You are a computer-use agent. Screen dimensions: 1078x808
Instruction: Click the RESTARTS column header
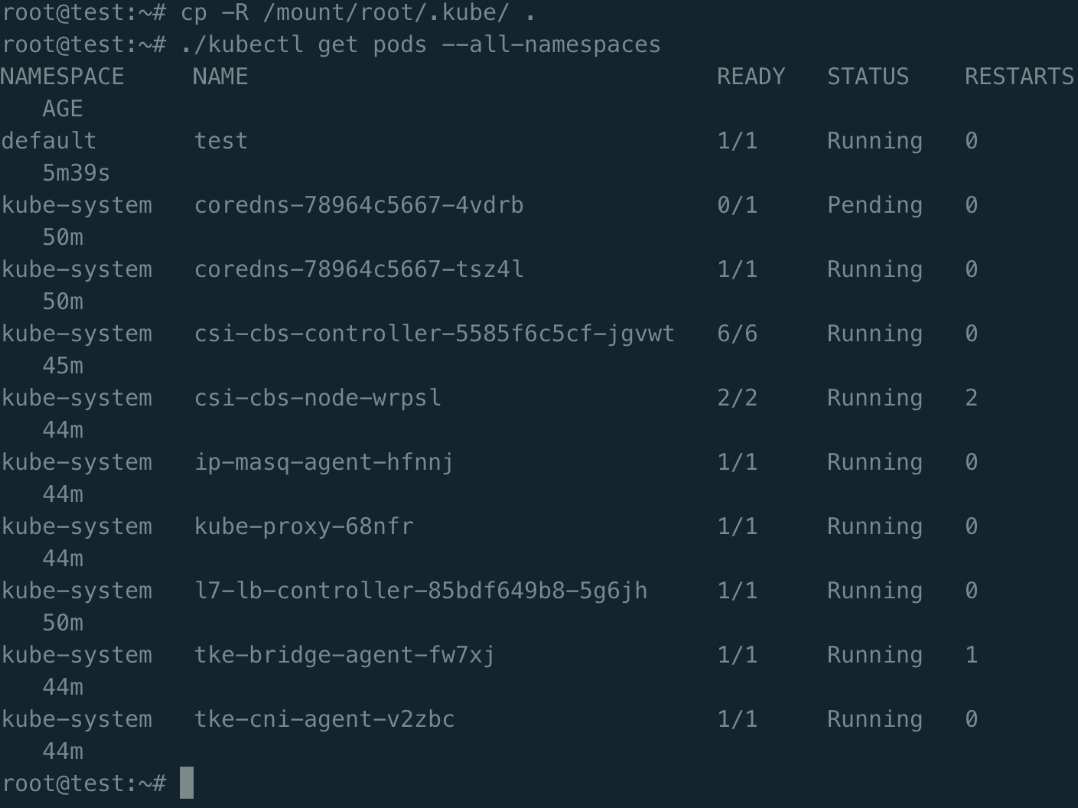point(1019,76)
